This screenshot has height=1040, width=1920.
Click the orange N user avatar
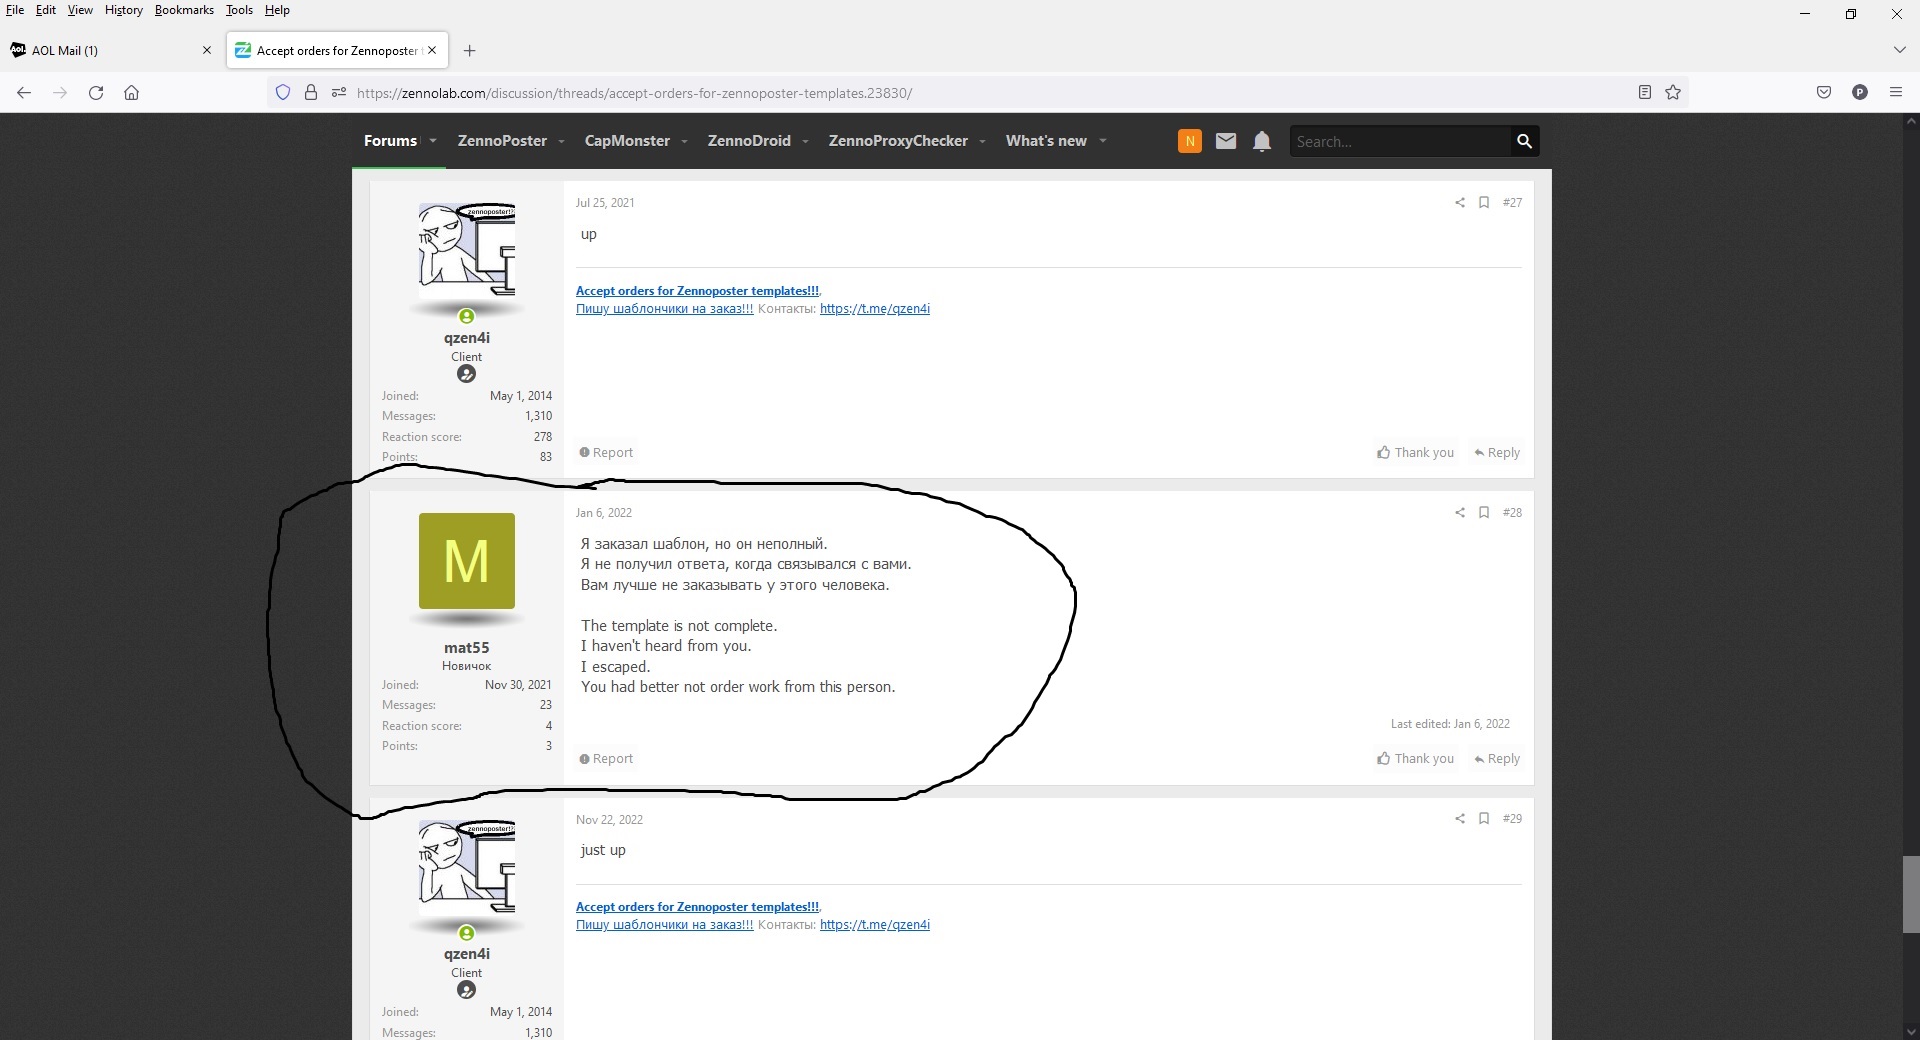tap(1190, 141)
